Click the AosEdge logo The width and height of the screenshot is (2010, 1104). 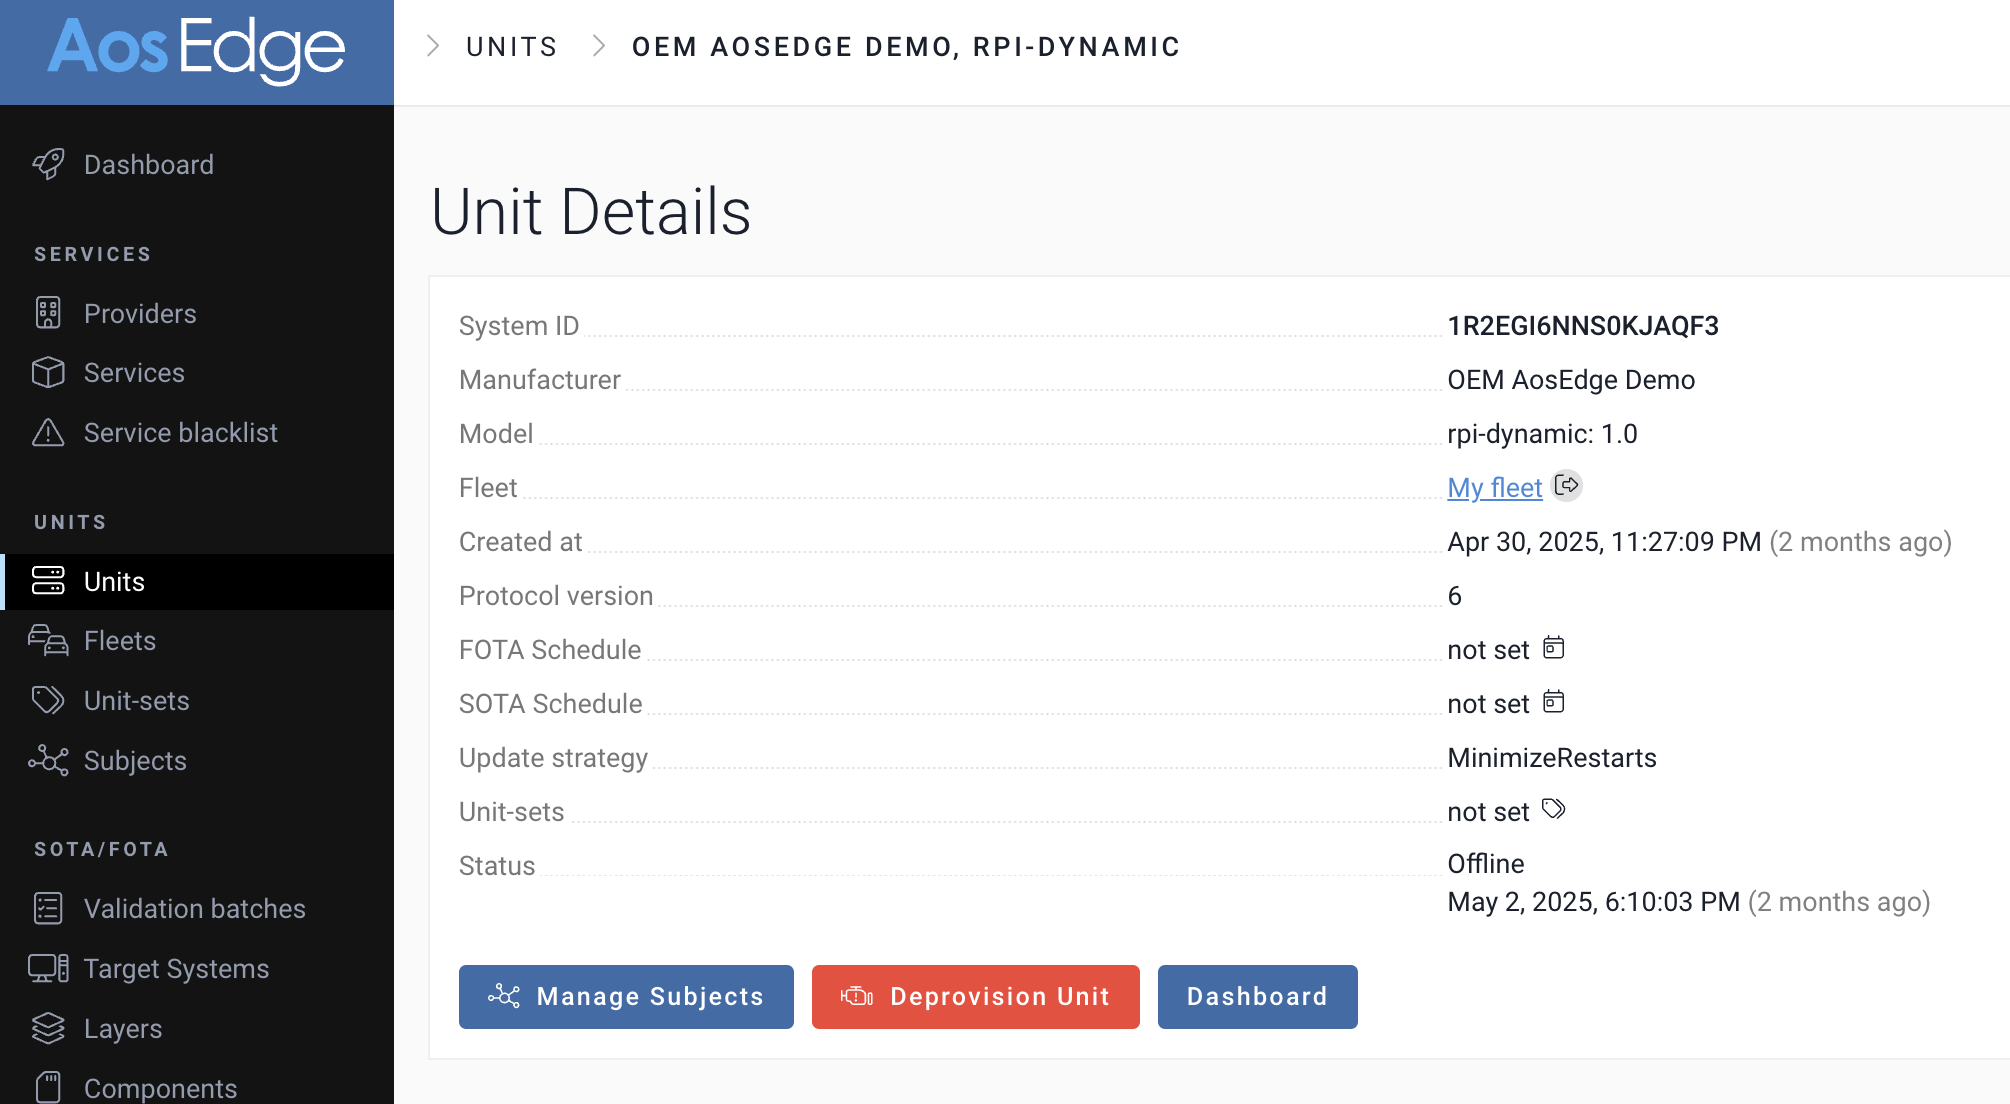[x=197, y=50]
